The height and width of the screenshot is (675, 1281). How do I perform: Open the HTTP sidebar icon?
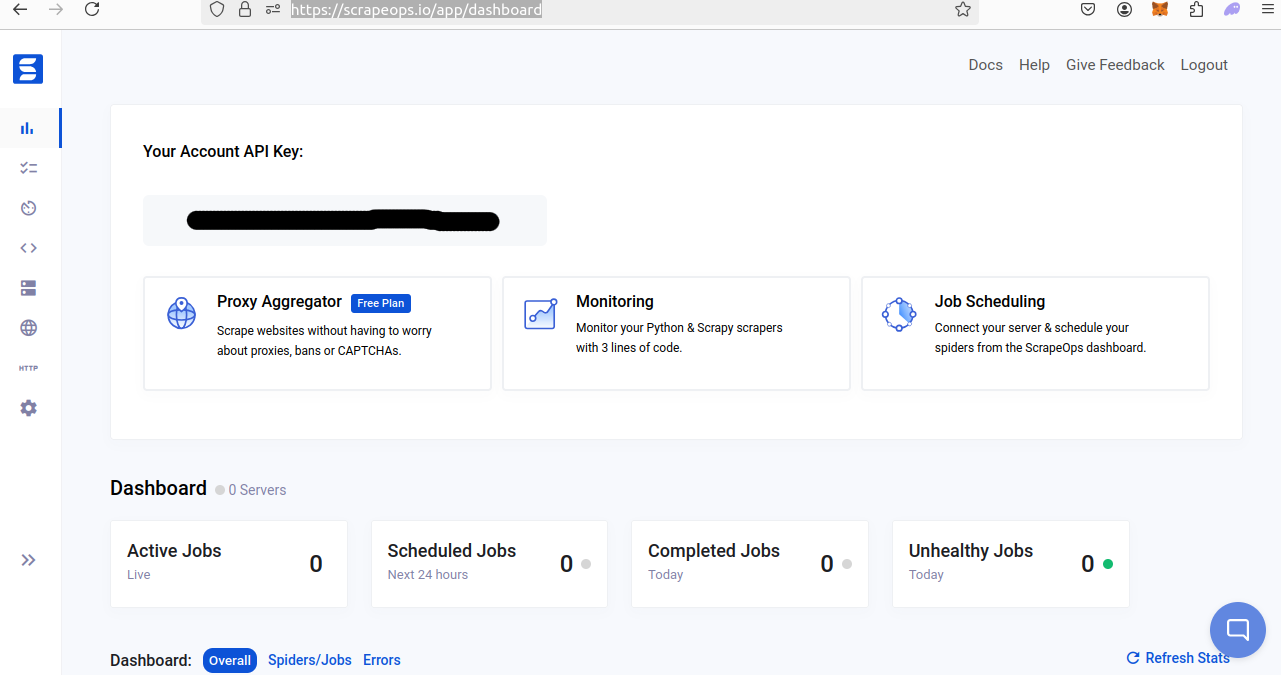point(28,368)
